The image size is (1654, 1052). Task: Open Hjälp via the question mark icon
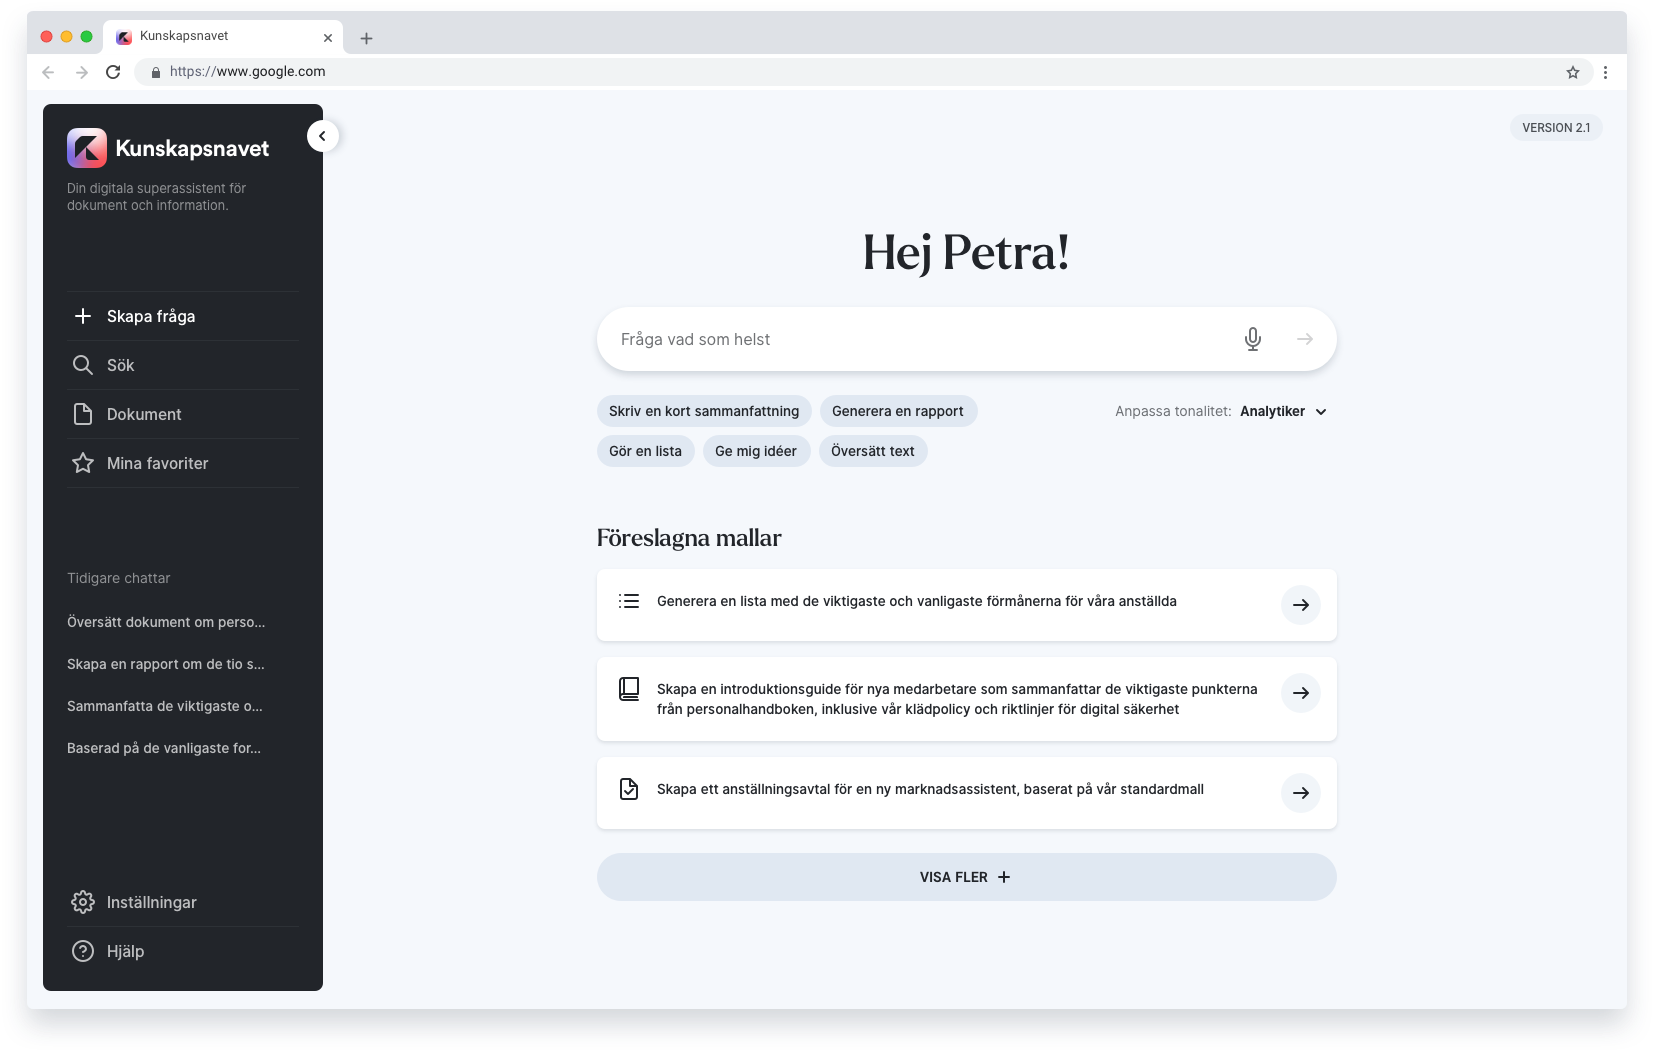click(x=84, y=951)
